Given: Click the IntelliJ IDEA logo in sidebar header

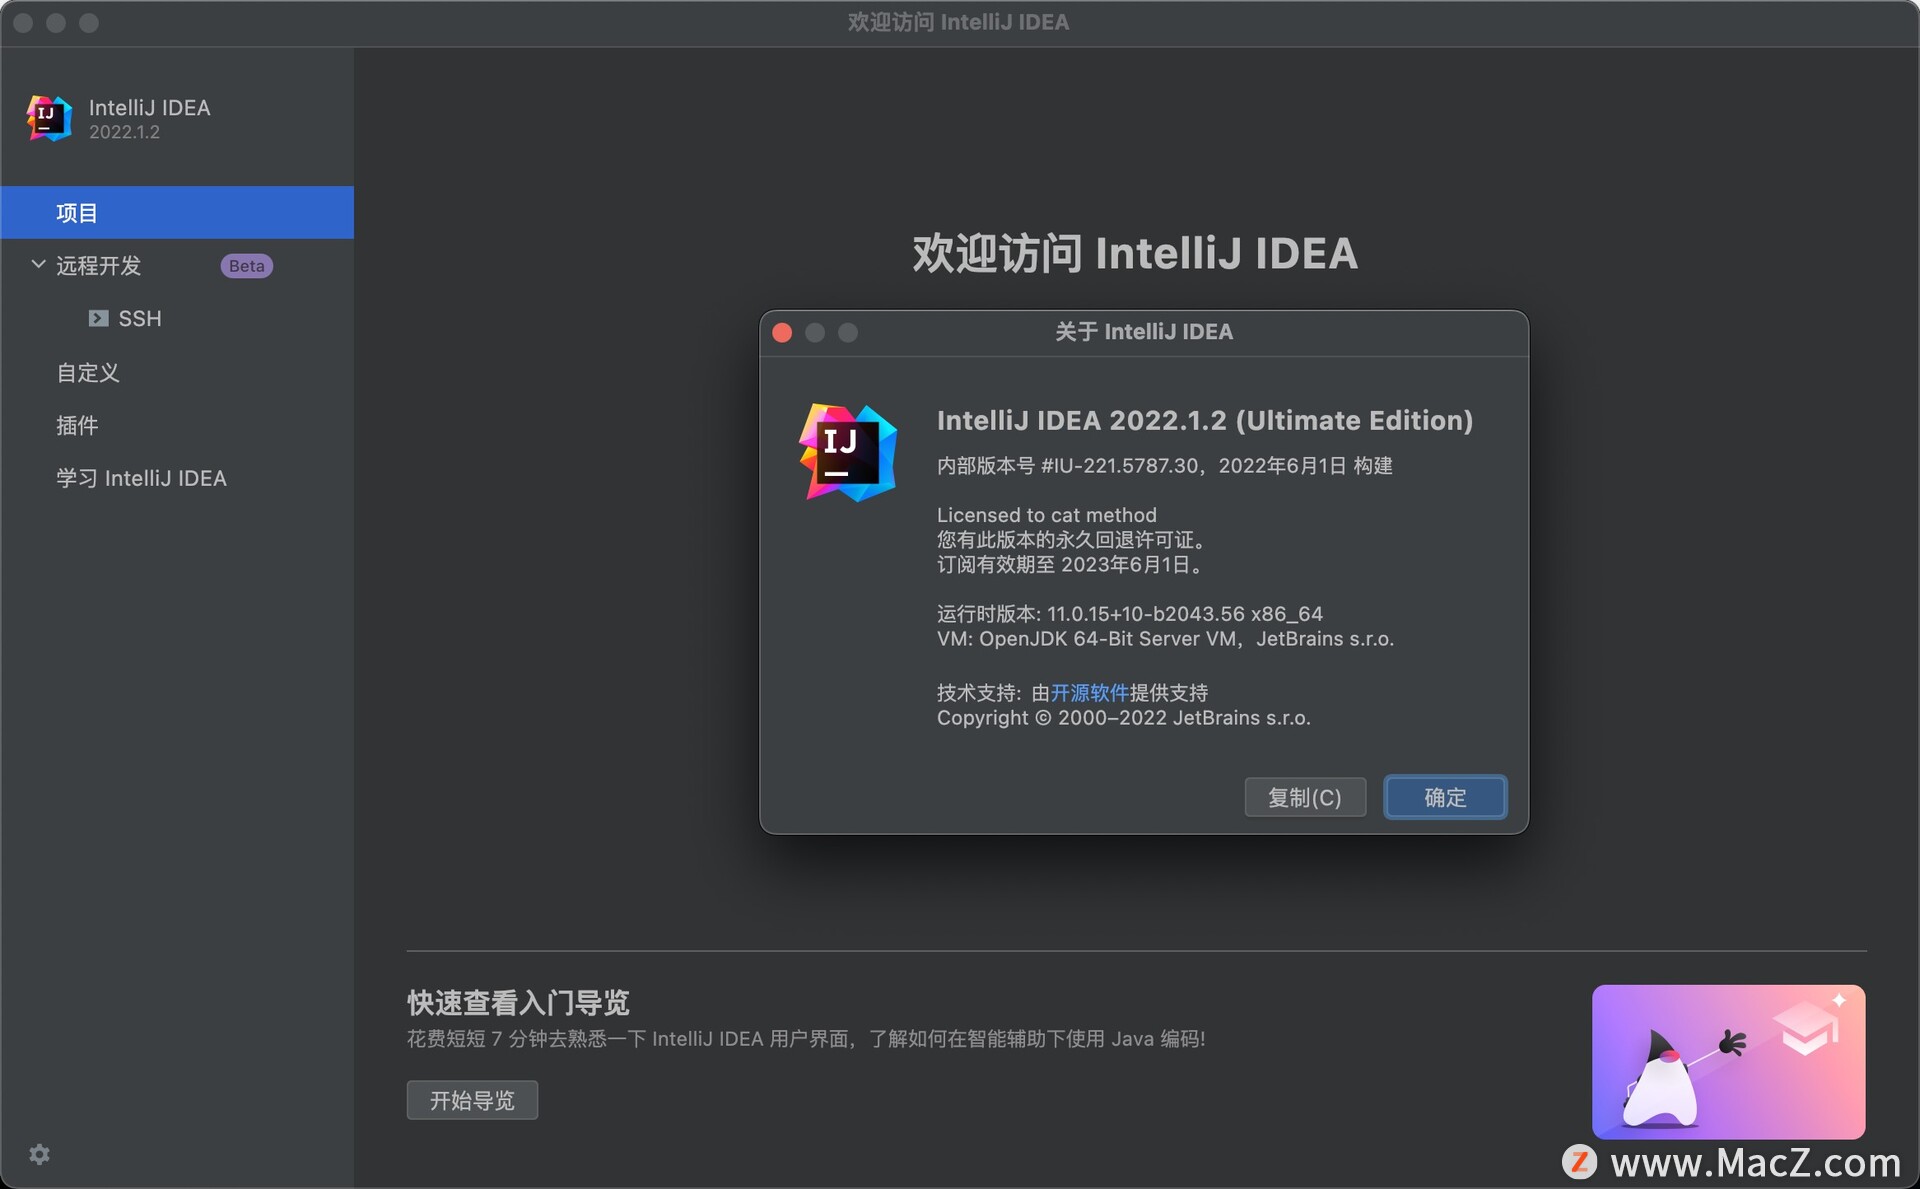Looking at the screenshot, I should (x=49, y=118).
